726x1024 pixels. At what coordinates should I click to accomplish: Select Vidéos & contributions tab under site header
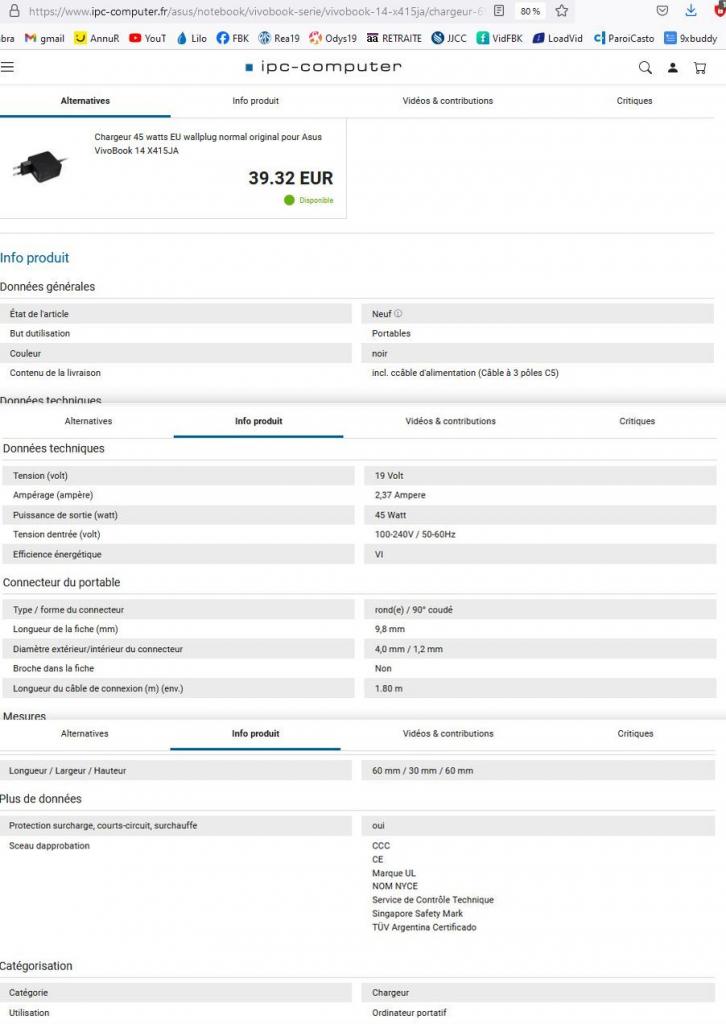click(x=448, y=101)
